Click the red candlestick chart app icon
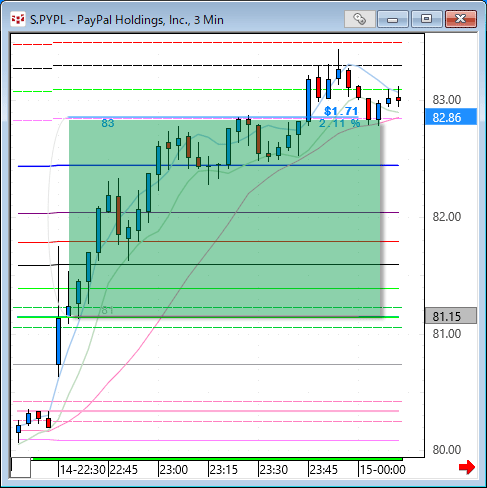This screenshot has height=488, width=487. (18, 19)
